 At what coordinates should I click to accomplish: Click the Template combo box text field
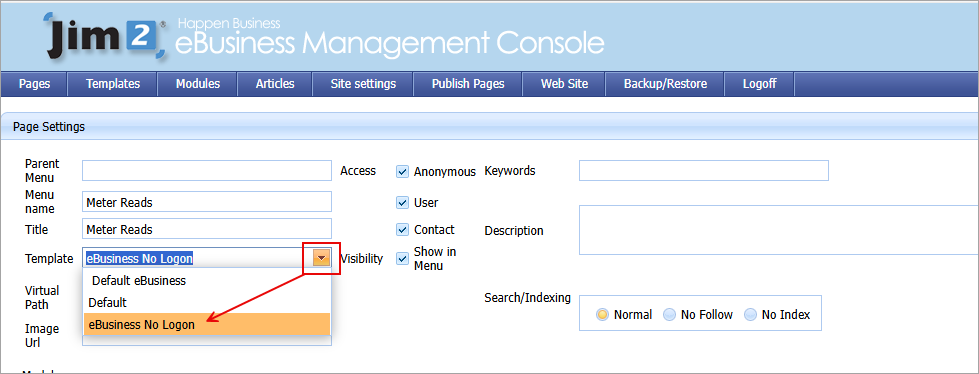pyautogui.click(x=198, y=258)
